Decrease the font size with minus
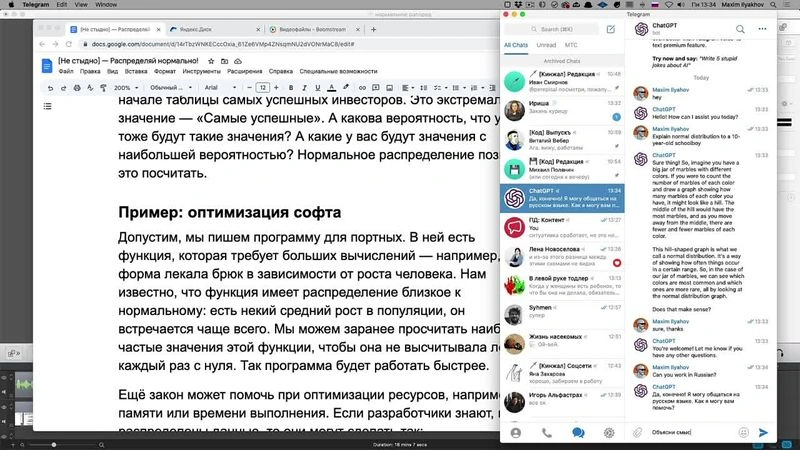The height and width of the screenshot is (450, 800). pyautogui.click(x=249, y=88)
